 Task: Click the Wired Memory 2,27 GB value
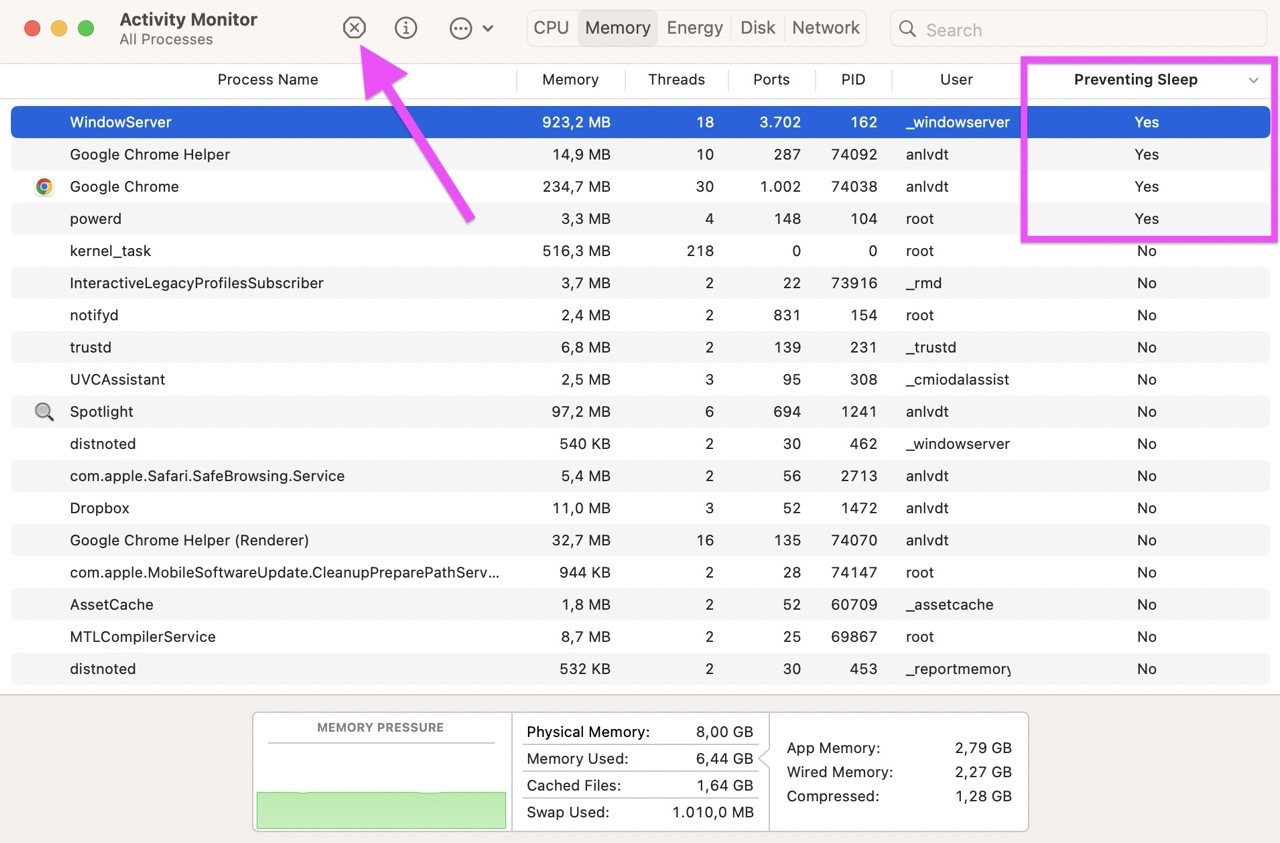tap(983, 772)
